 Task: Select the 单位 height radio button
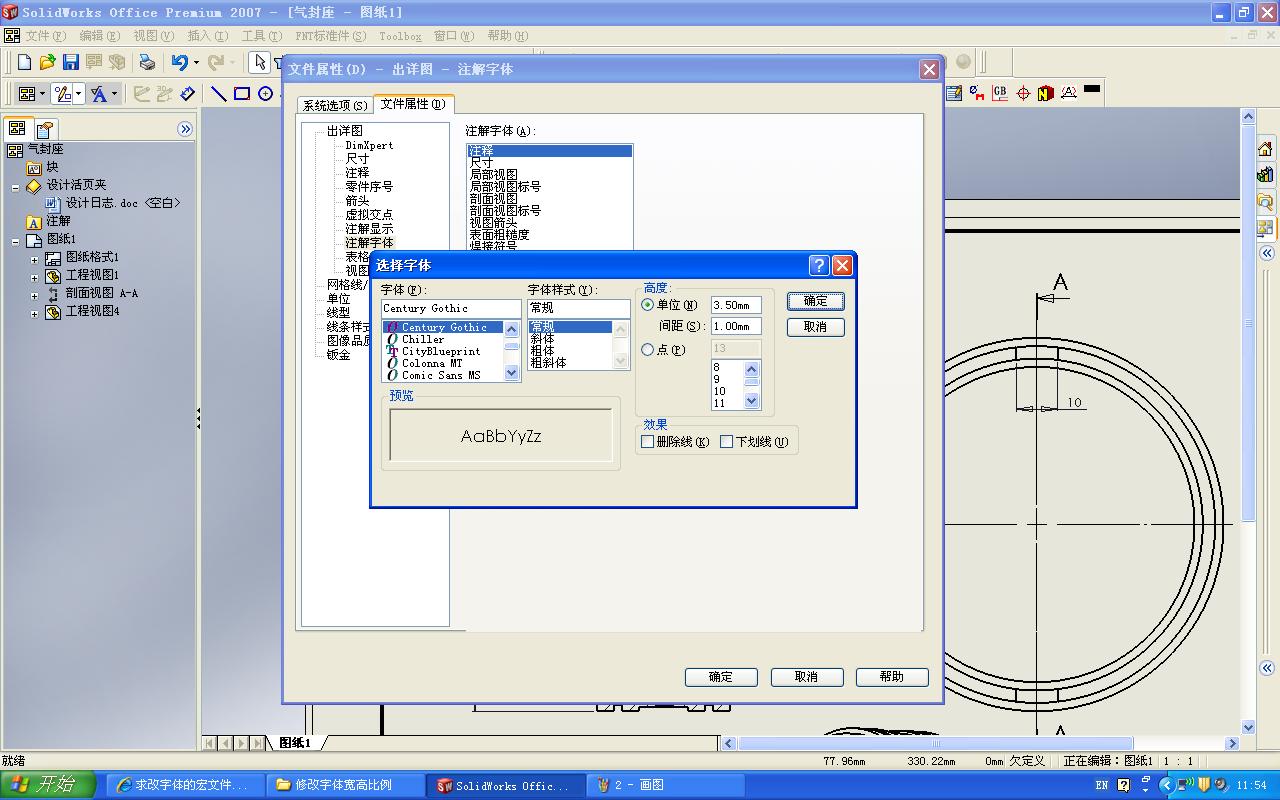pyautogui.click(x=648, y=305)
